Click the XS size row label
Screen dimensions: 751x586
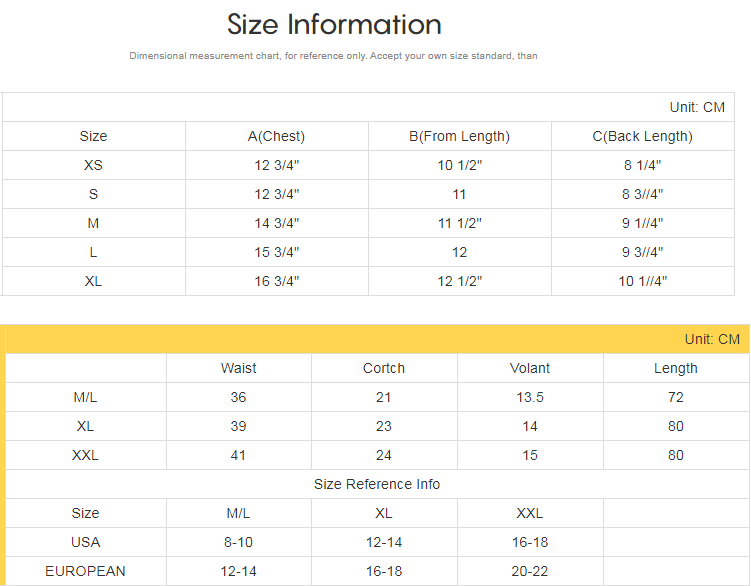tap(93, 165)
